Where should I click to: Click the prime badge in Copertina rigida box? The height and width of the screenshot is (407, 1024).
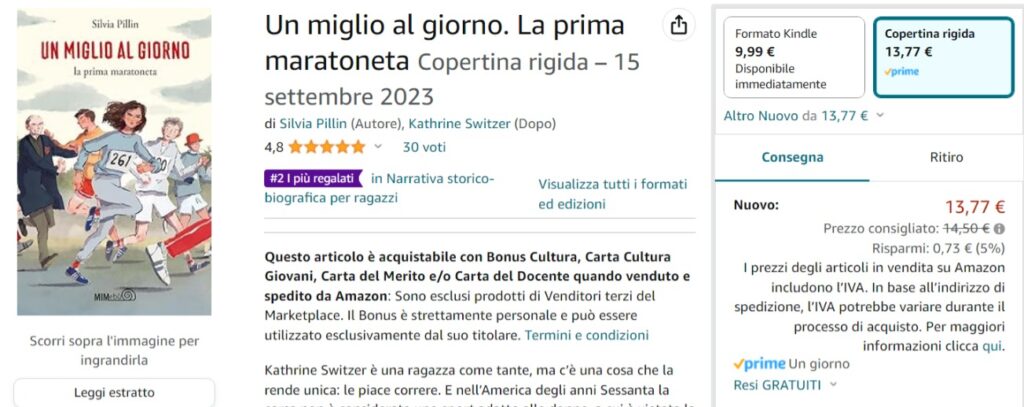point(901,72)
